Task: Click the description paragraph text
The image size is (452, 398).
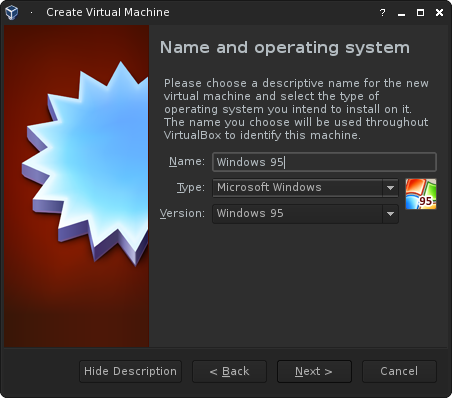Action: coord(296,109)
